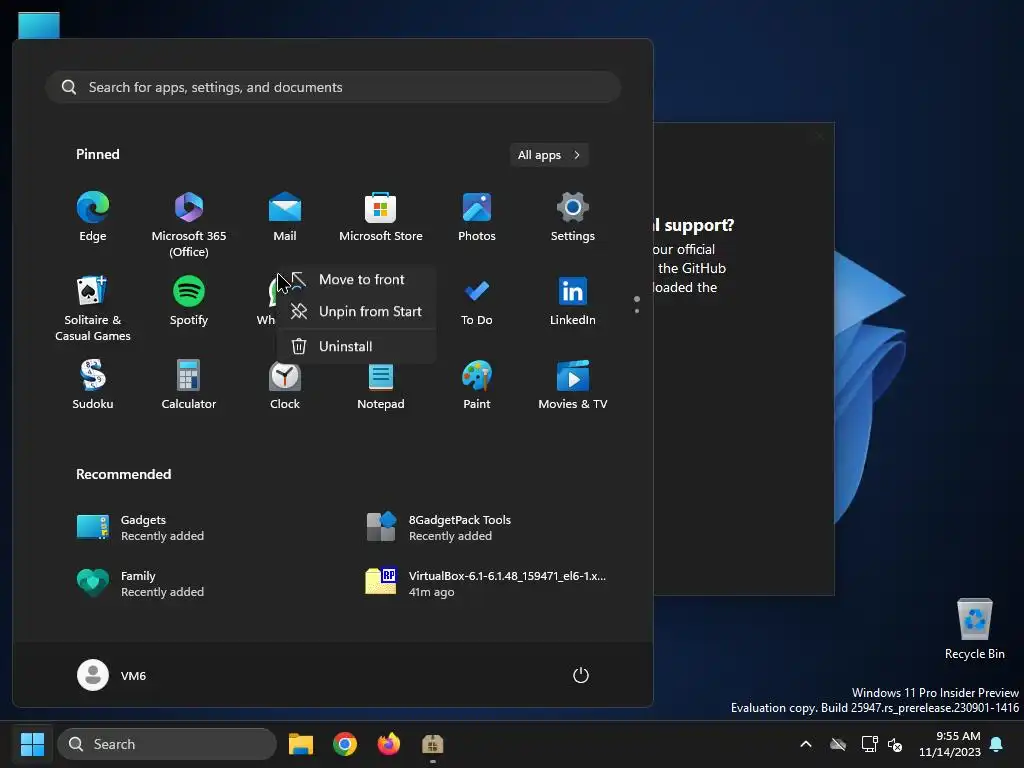Open network status tray icon
The height and width of the screenshot is (768, 1024).
click(x=869, y=744)
